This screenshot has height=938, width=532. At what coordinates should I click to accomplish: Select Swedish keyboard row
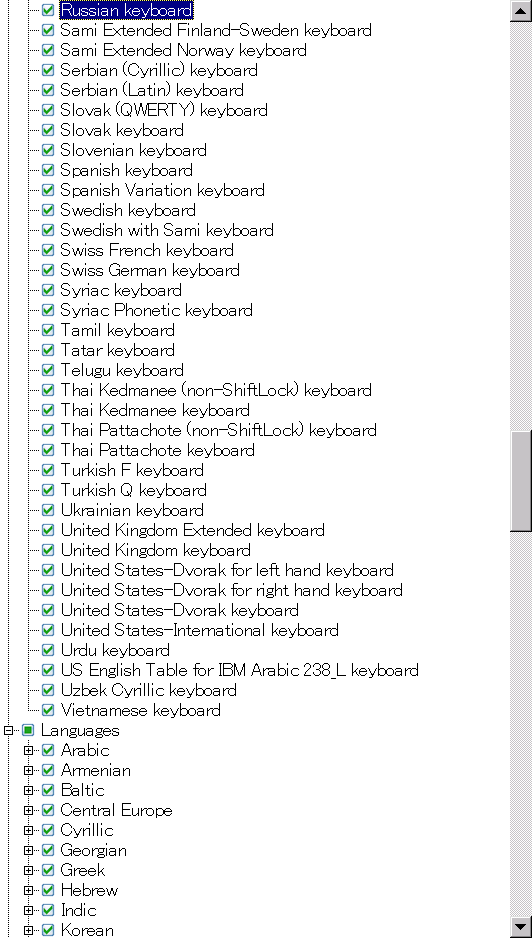point(128,211)
